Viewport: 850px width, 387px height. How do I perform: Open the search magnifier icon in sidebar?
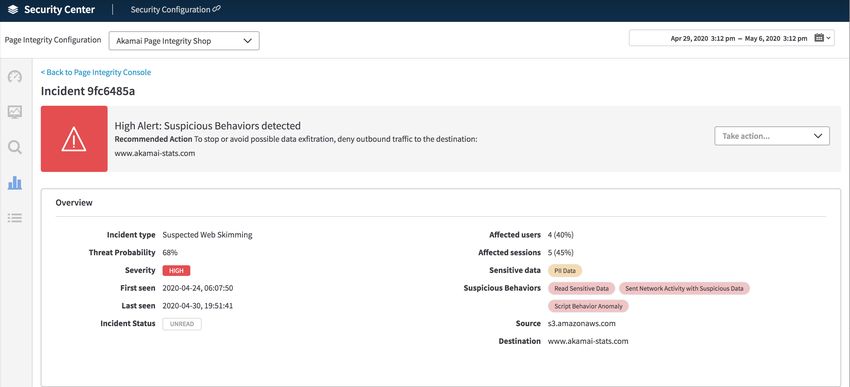point(15,147)
